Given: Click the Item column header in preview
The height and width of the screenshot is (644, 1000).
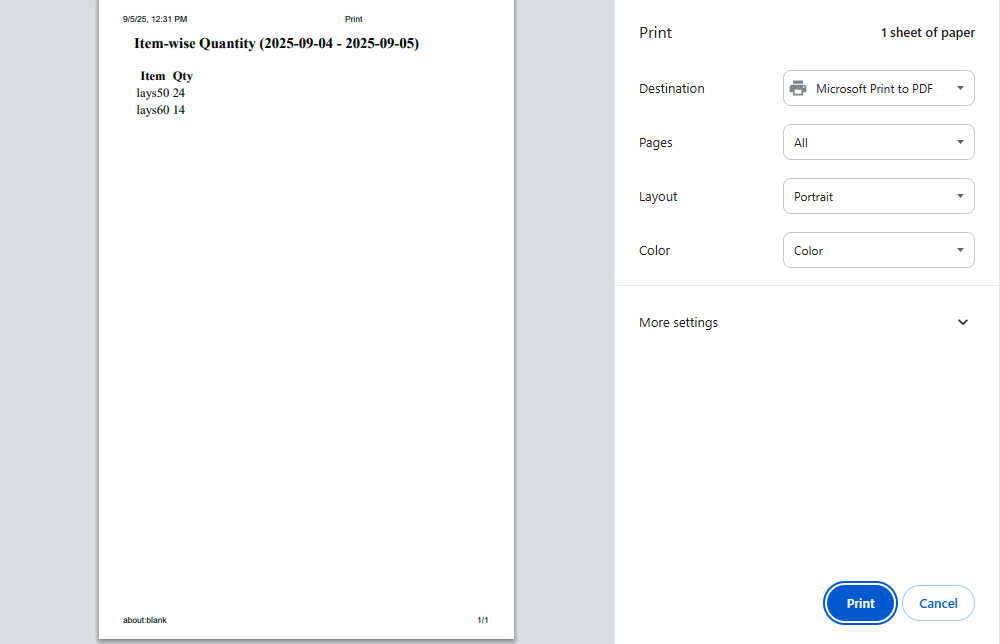Looking at the screenshot, I should (153, 76).
